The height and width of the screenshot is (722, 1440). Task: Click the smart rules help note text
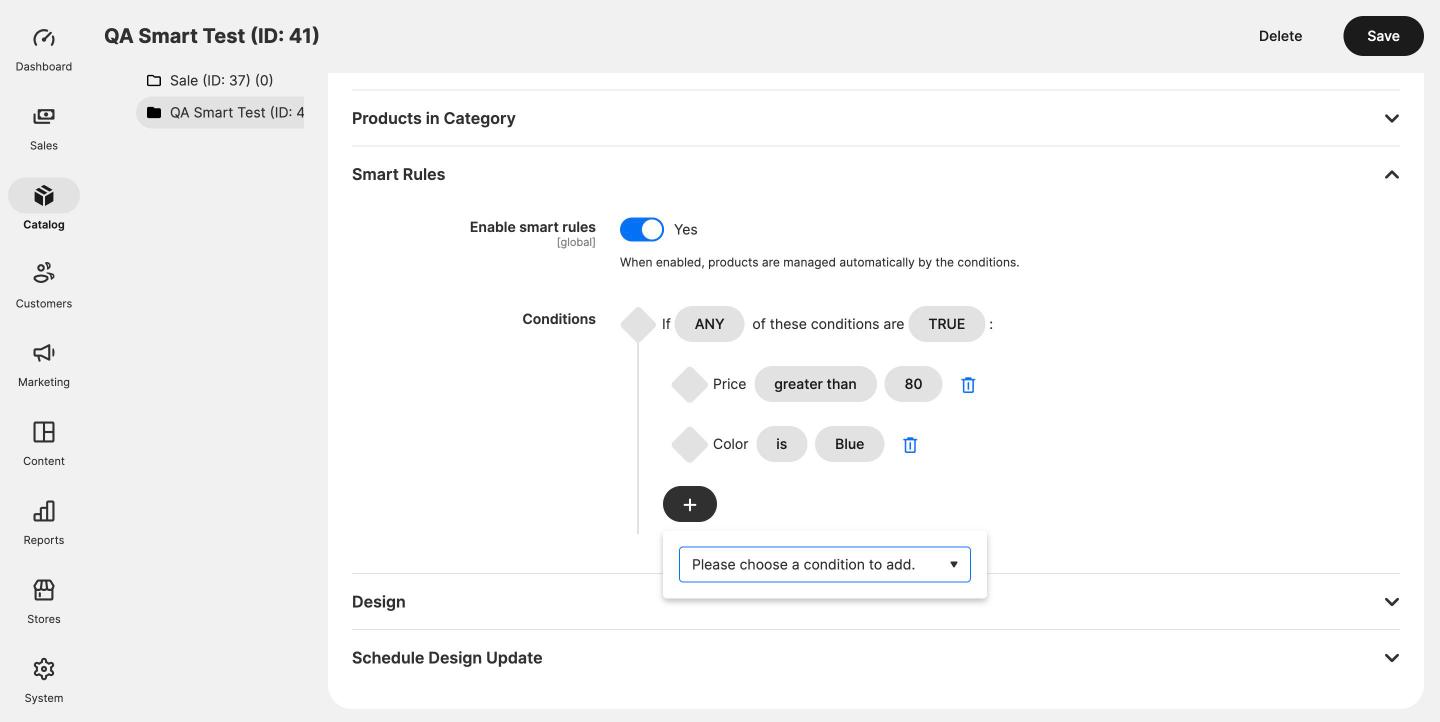[820, 262]
